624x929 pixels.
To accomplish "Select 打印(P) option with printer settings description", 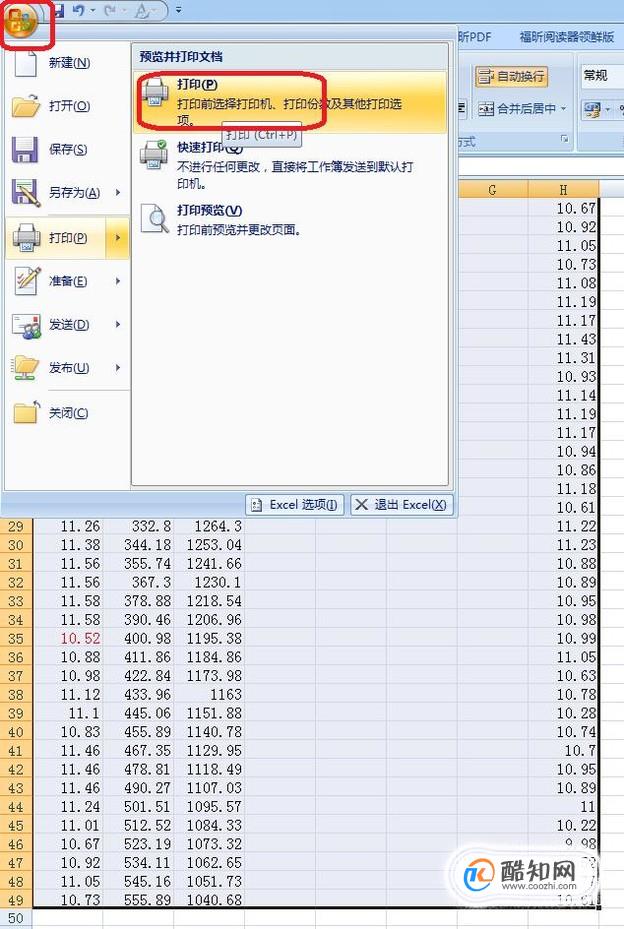I will (290, 102).
